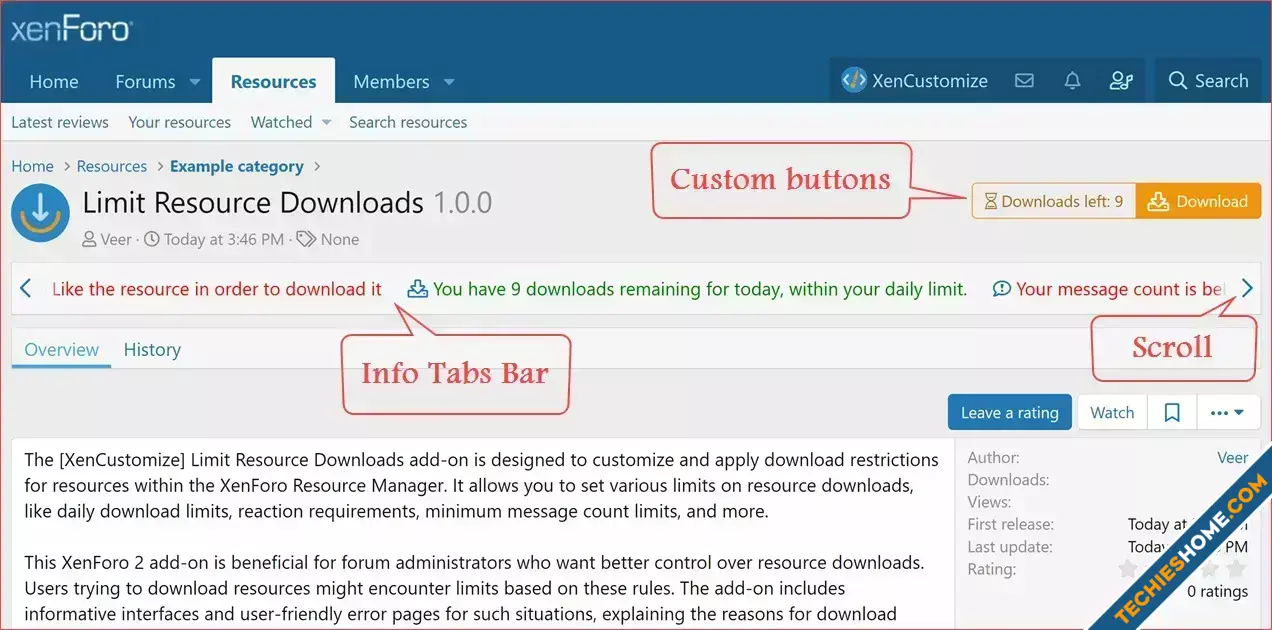Click the Watch button
The image size is (1272, 630).
coord(1112,412)
